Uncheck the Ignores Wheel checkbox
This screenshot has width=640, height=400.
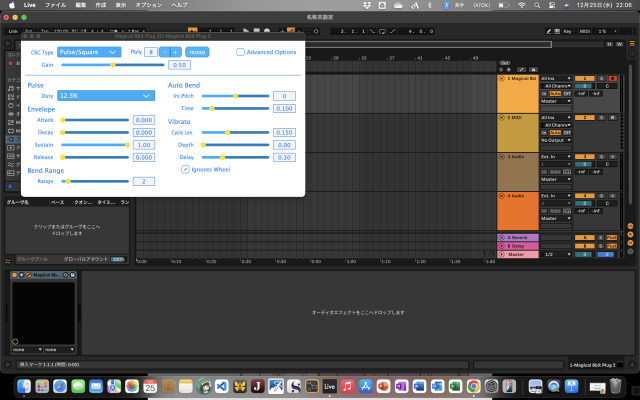(185, 169)
